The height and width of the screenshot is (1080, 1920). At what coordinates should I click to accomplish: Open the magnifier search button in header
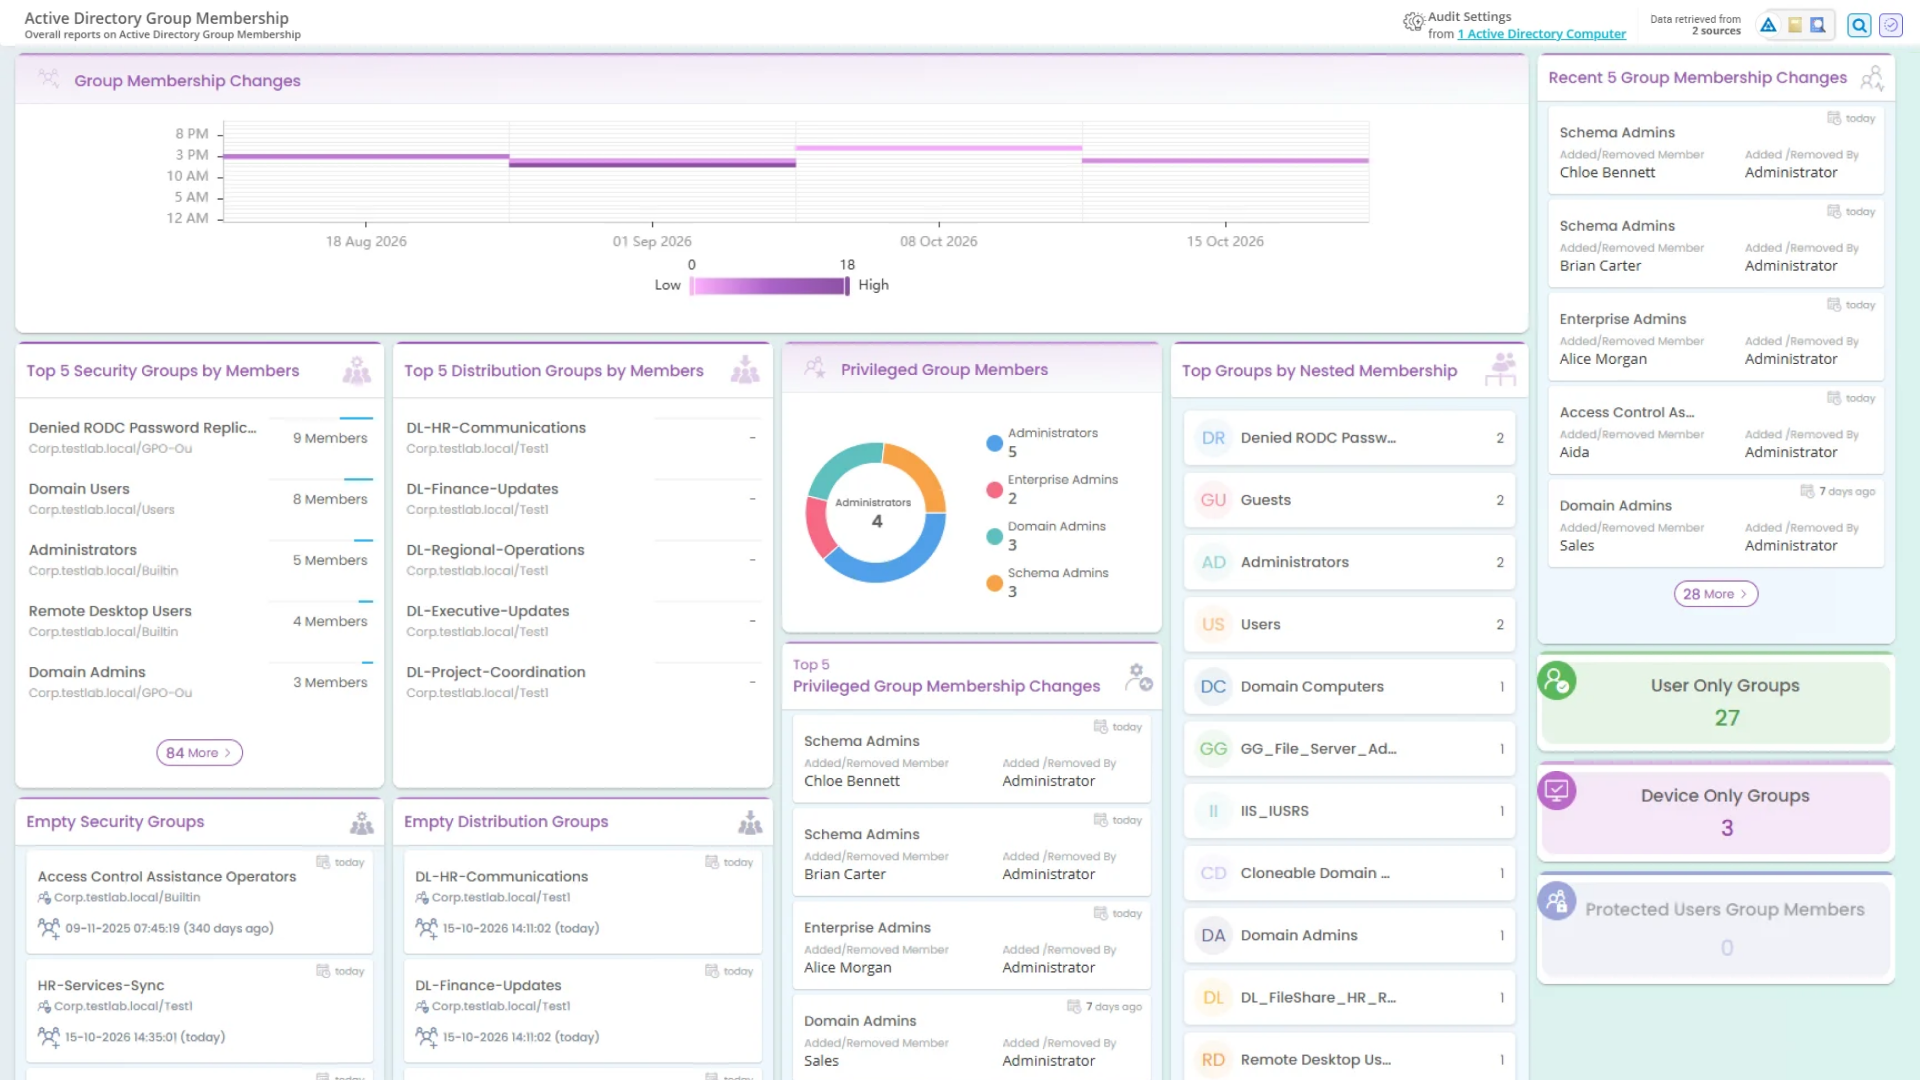(1859, 25)
